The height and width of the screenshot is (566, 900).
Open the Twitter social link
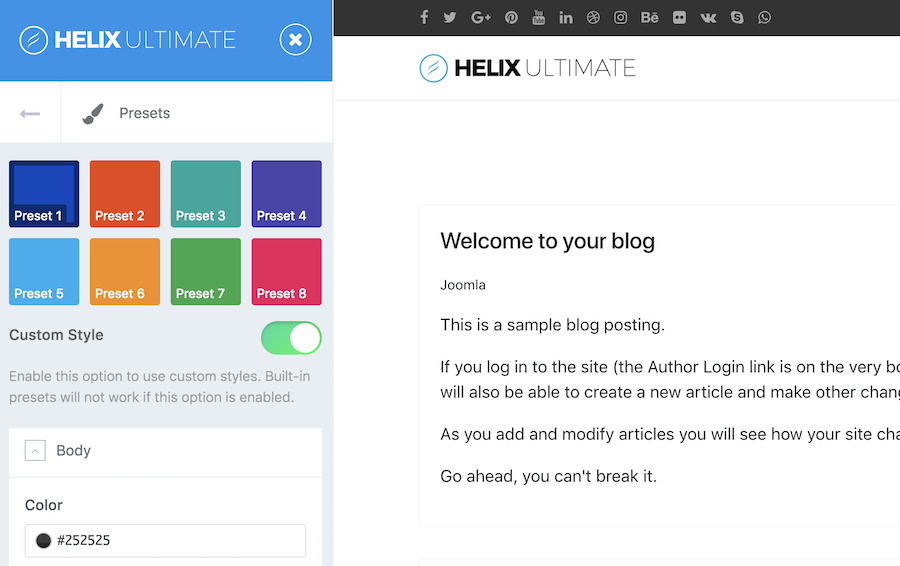[x=450, y=17]
